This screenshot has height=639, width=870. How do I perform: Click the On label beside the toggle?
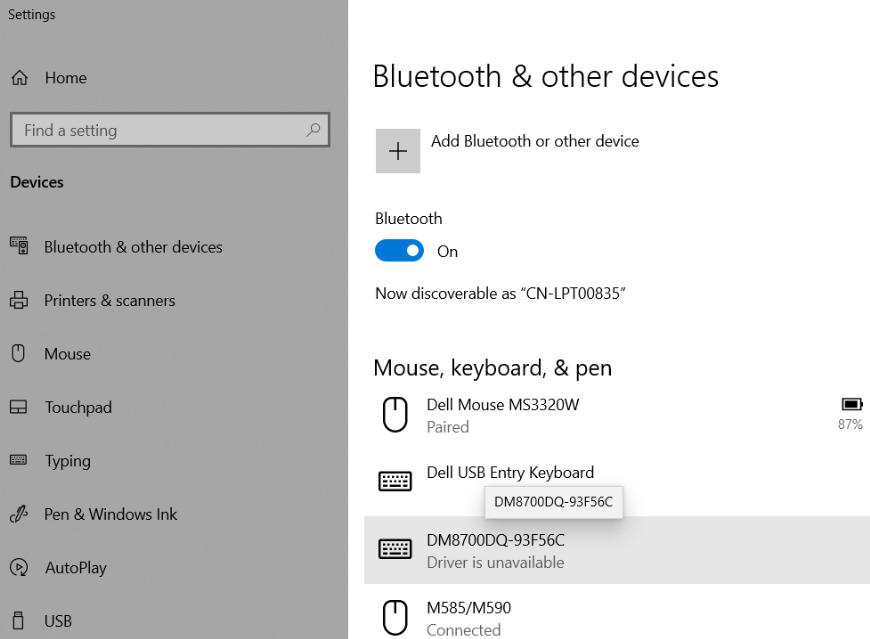[448, 252]
